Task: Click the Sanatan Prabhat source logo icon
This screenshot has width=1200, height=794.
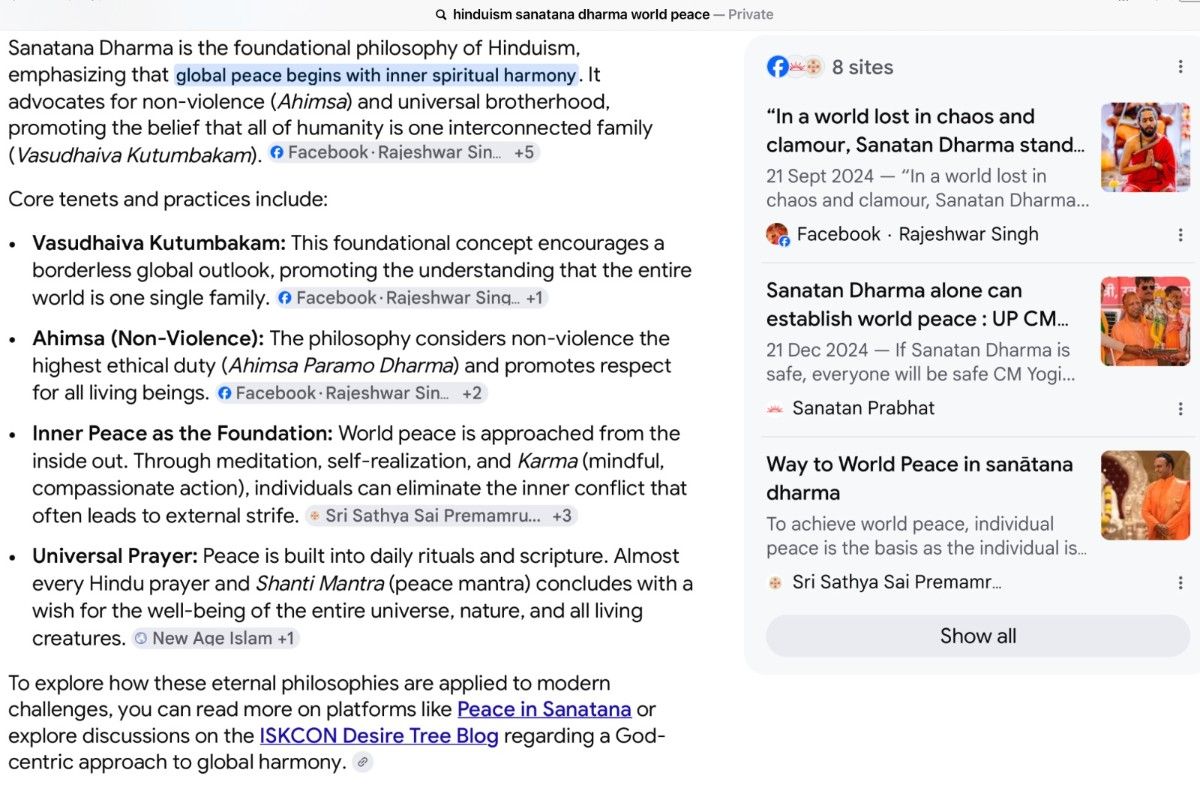Action: pos(775,408)
